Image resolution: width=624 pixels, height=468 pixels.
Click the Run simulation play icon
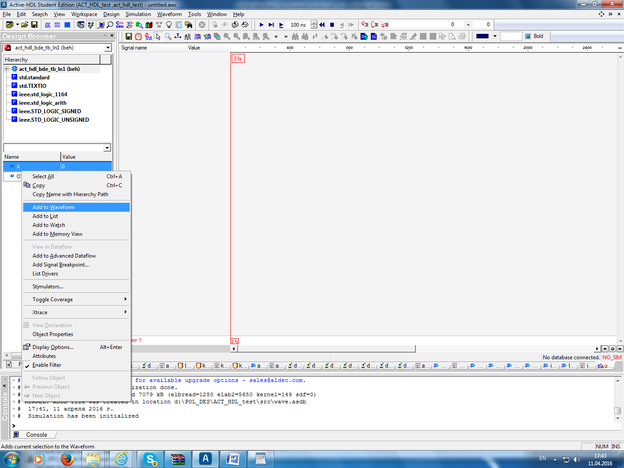[x=262, y=25]
